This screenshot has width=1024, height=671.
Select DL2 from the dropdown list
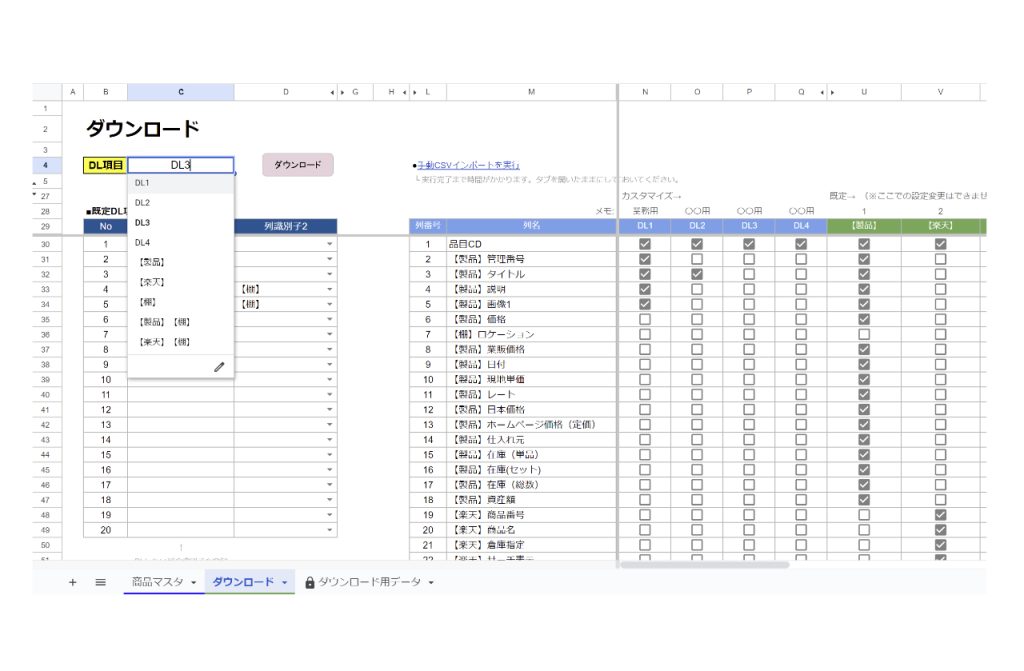(142, 203)
